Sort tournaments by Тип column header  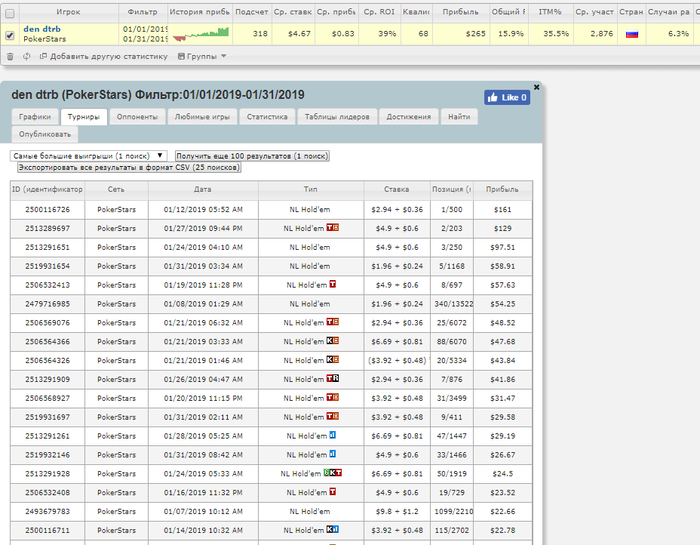(x=311, y=189)
